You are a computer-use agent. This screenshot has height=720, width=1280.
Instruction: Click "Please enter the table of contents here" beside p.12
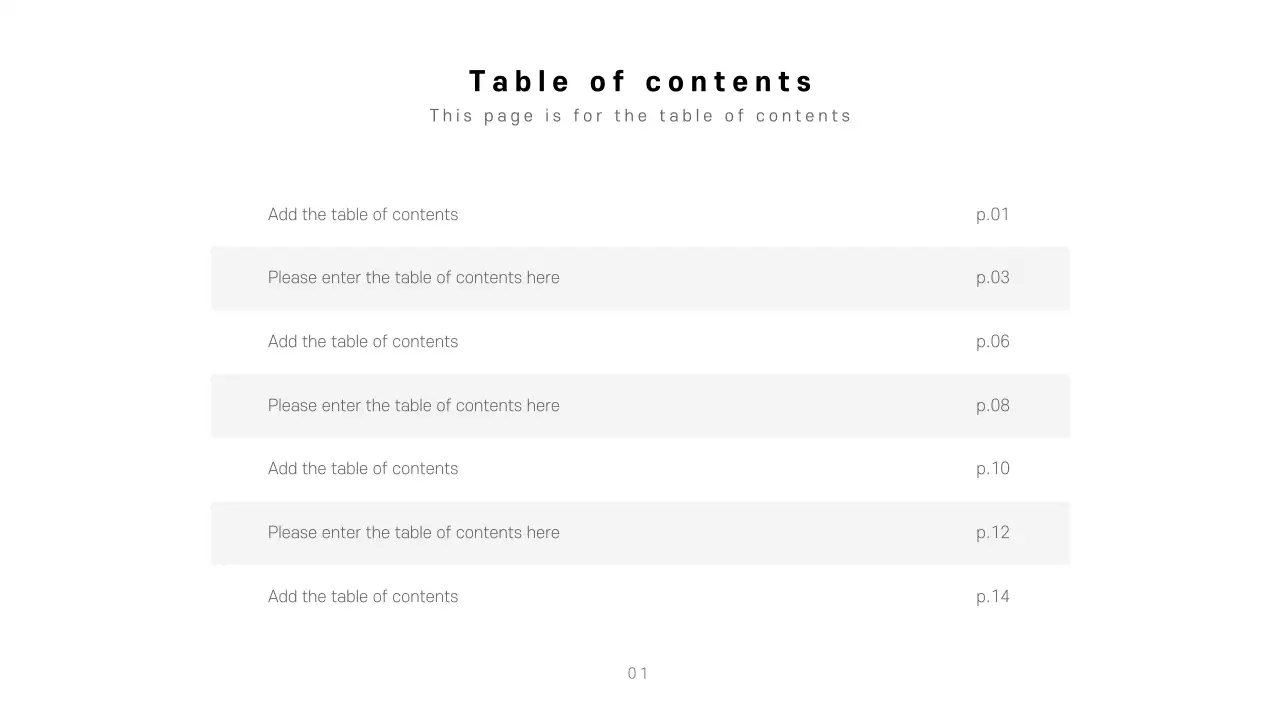(x=413, y=533)
